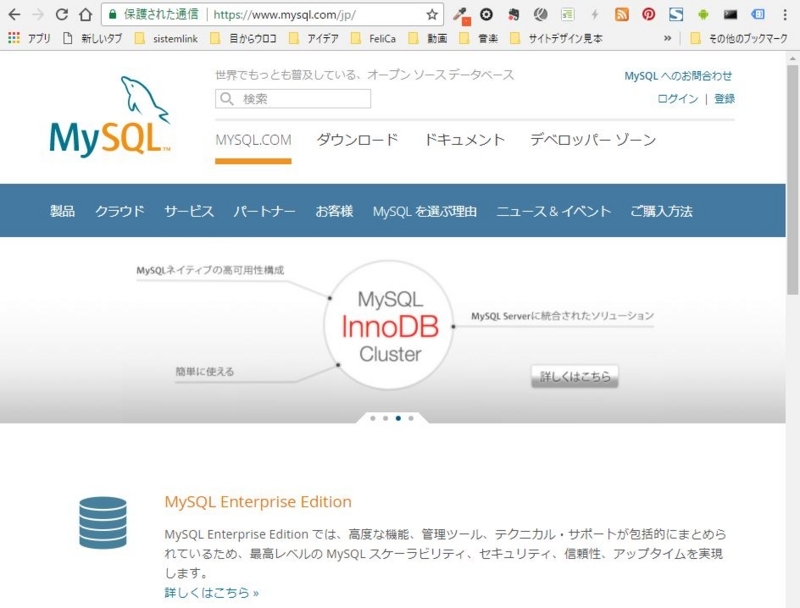
Task: Open the gear settings extension
Action: (x=486, y=13)
